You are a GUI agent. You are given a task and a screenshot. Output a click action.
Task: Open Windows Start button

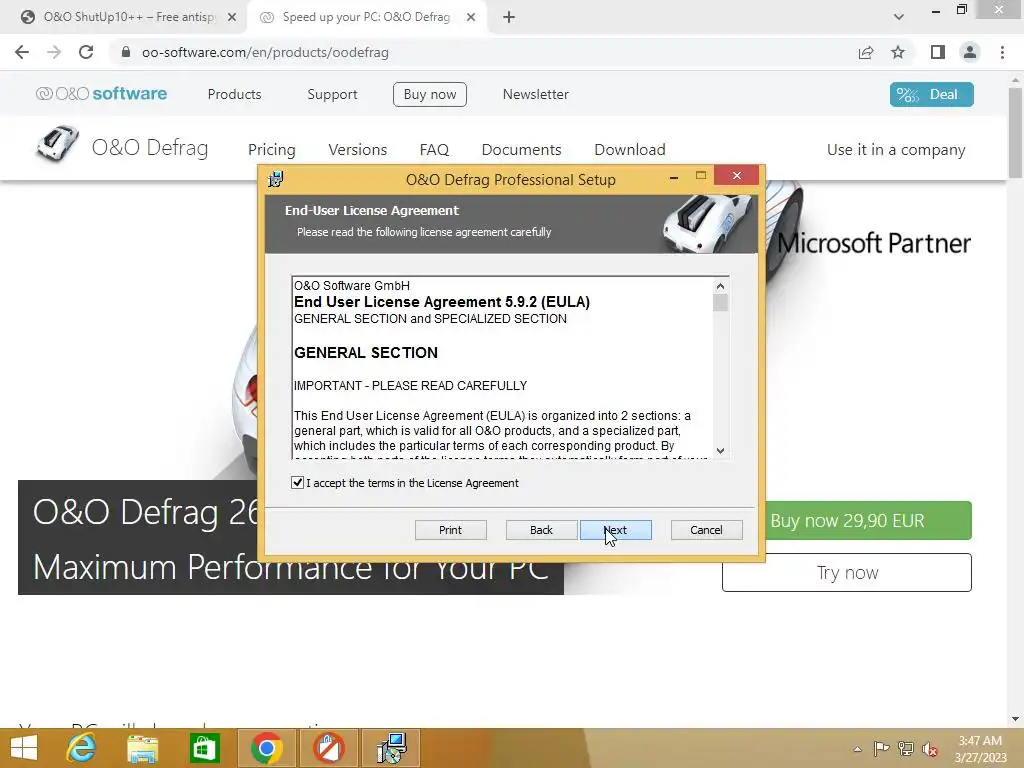point(24,748)
